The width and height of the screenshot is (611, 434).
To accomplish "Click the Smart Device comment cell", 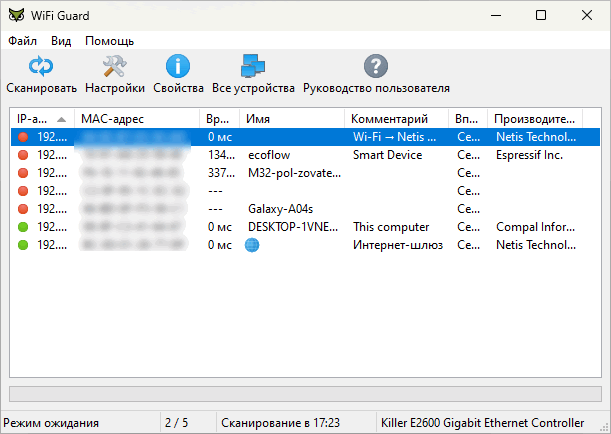I will coord(388,155).
